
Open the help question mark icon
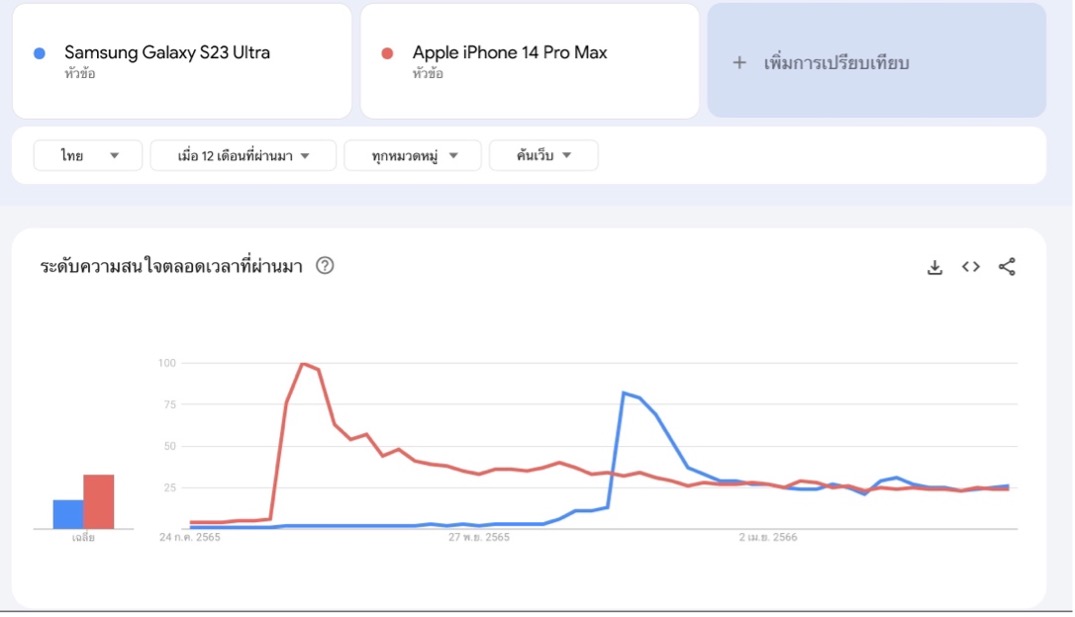(x=325, y=265)
